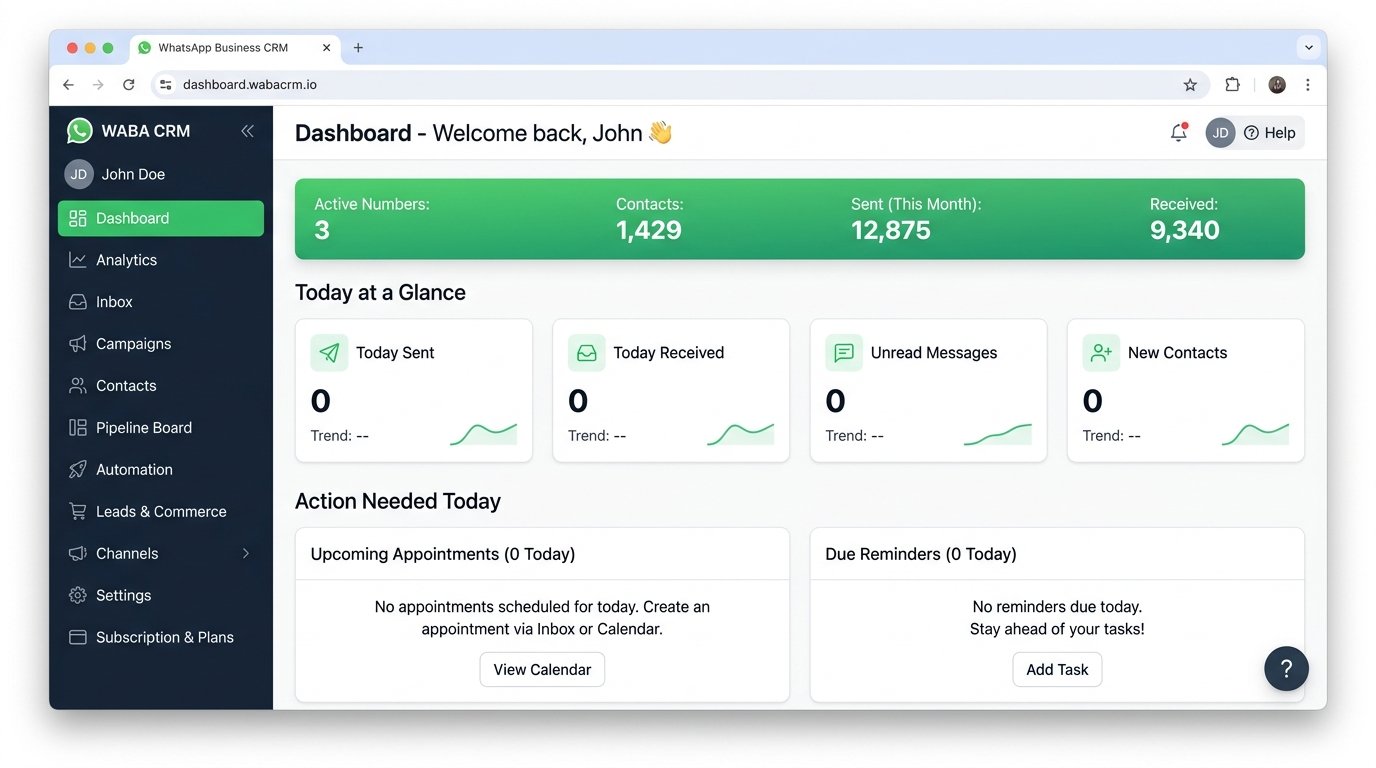Go back in browser history

point(68,85)
